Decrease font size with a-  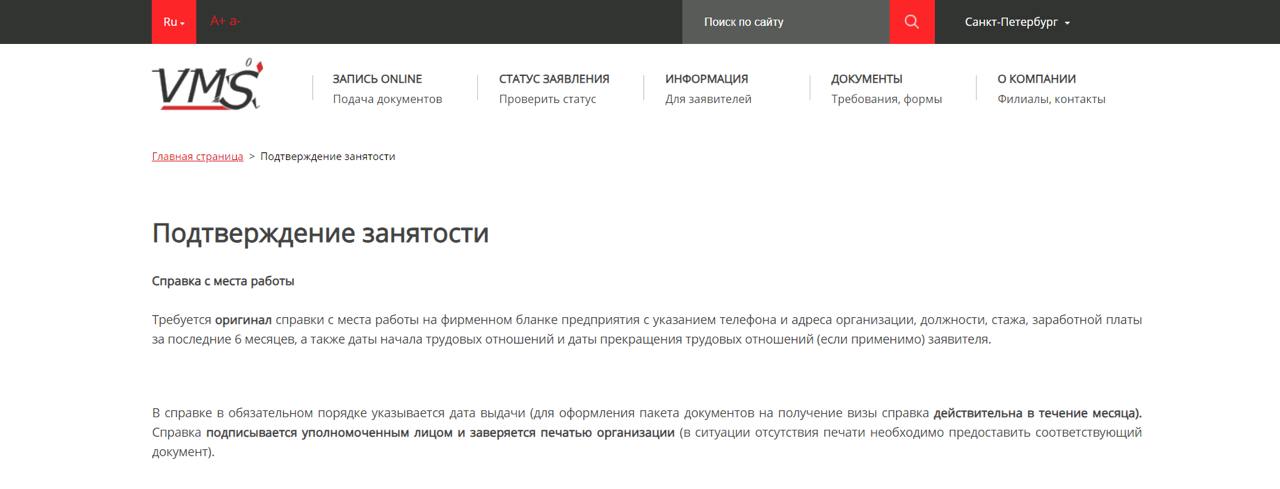[235, 21]
